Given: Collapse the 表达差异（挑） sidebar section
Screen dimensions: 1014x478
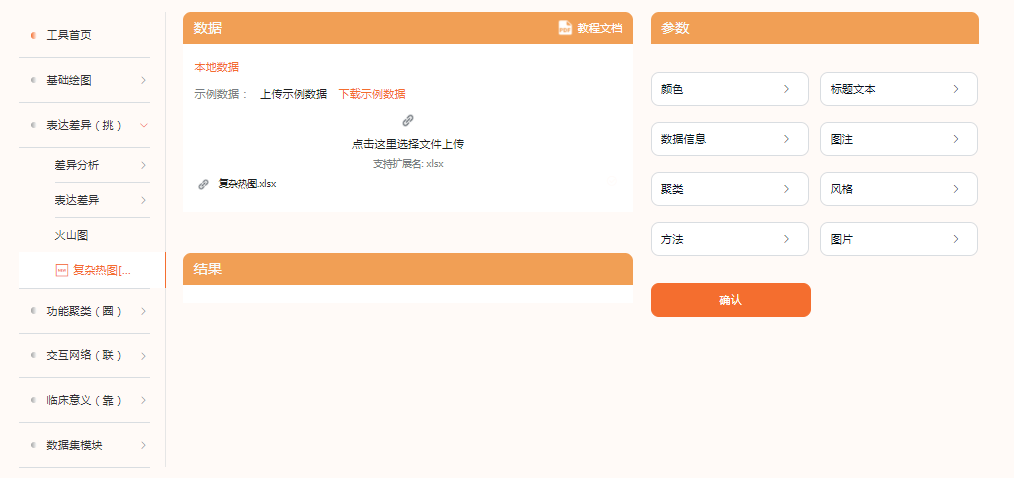Looking at the screenshot, I should (85, 125).
